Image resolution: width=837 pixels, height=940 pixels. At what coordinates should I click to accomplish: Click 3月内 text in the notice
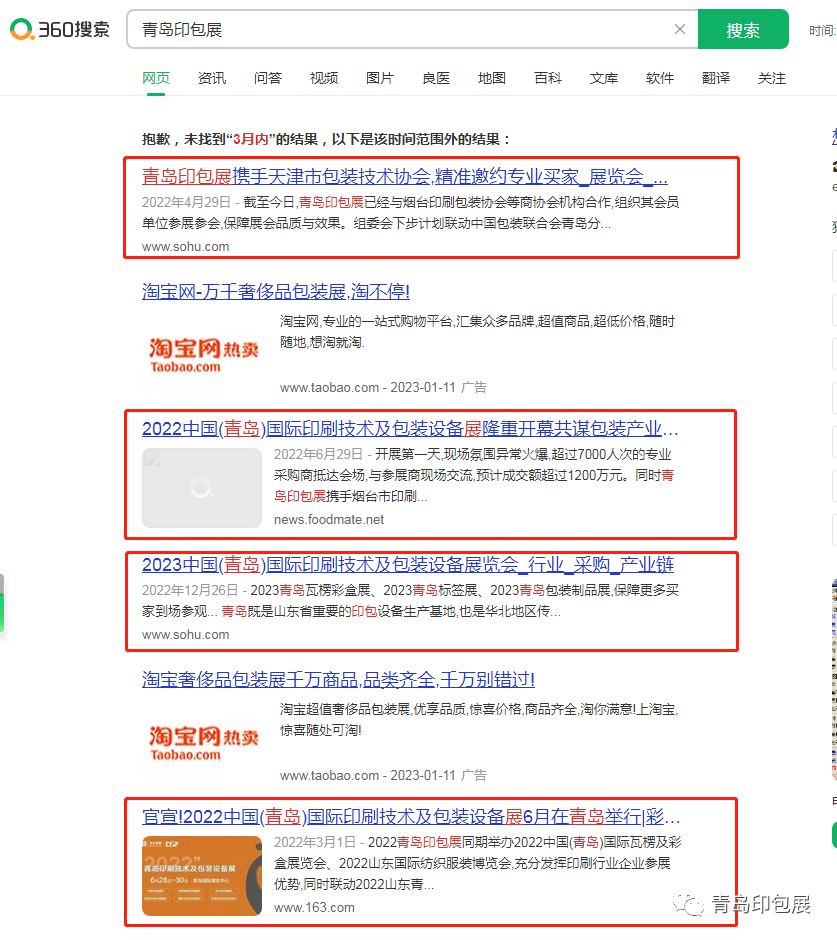pos(251,139)
